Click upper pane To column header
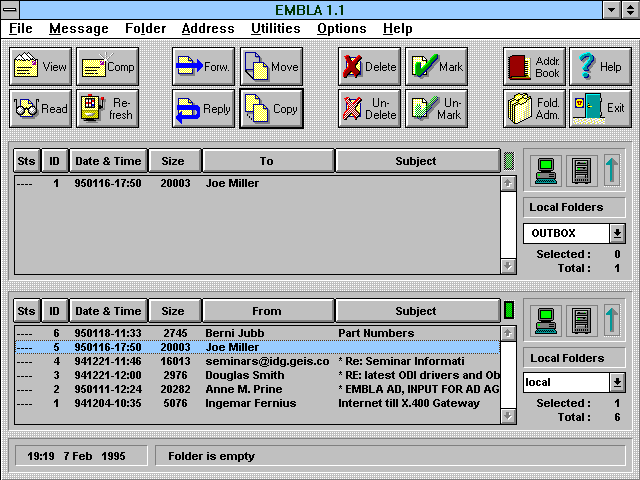The image size is (640, 480). [x=268, y=161]
